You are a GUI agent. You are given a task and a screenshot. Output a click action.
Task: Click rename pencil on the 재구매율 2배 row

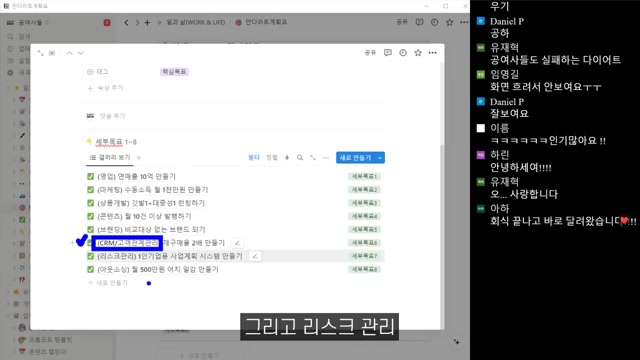(x=237, y=243)
